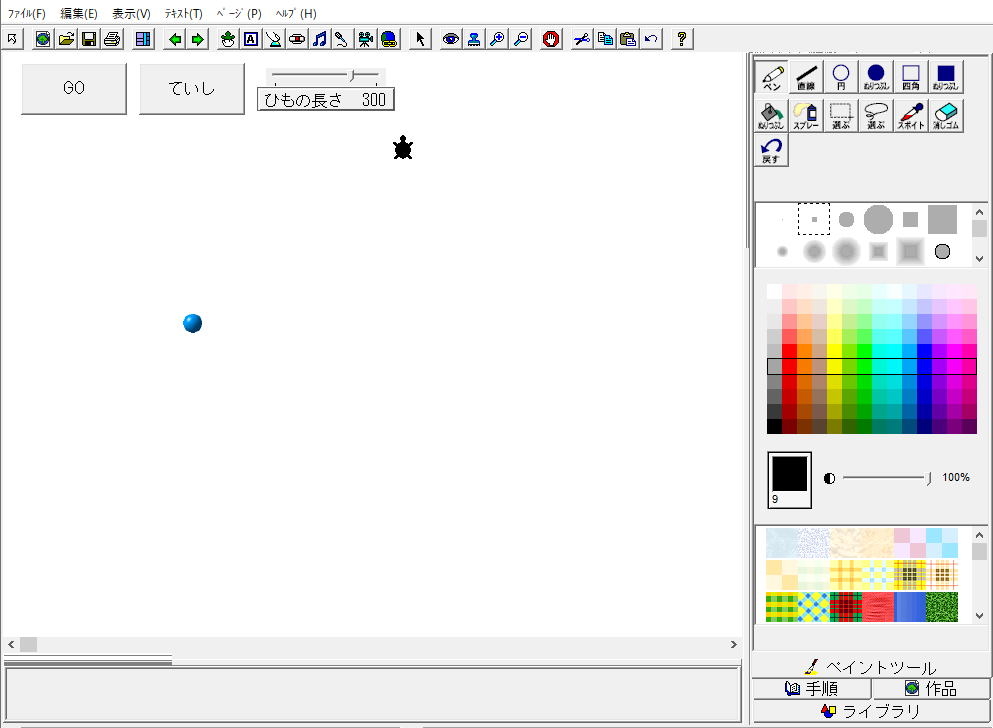Select the paint bucket fill tool
The width and height of the screenshot is (993, 728).
[771, 116]
